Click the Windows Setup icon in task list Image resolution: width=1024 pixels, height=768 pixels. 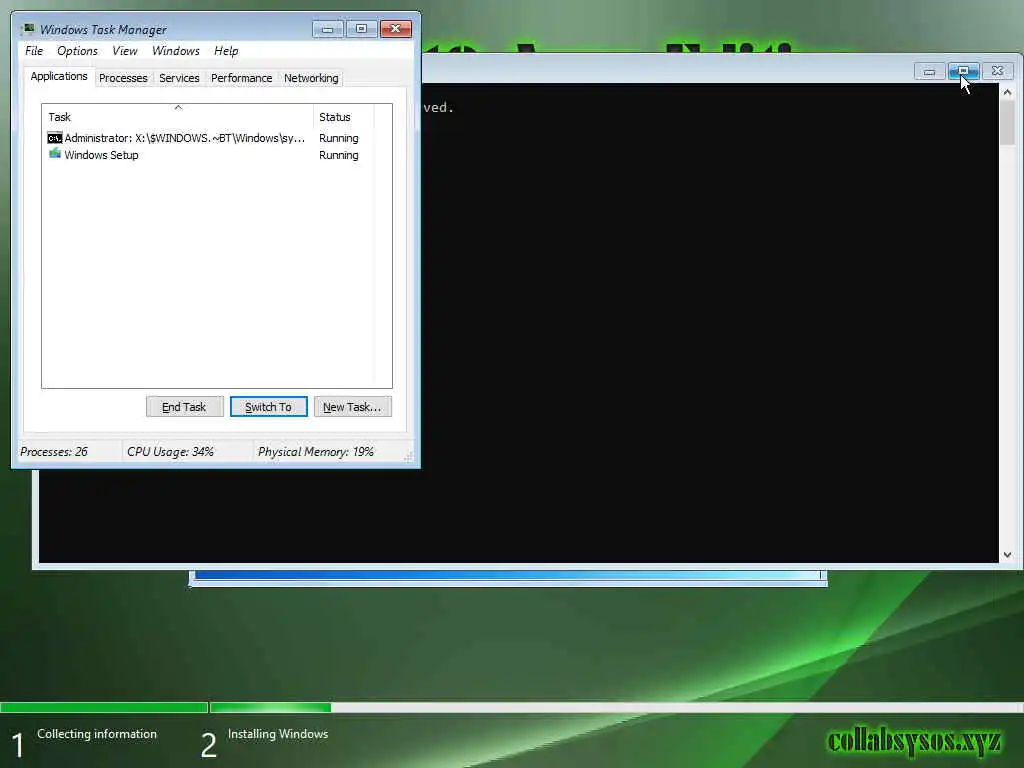pyautogui.click(x=55, y=154)
